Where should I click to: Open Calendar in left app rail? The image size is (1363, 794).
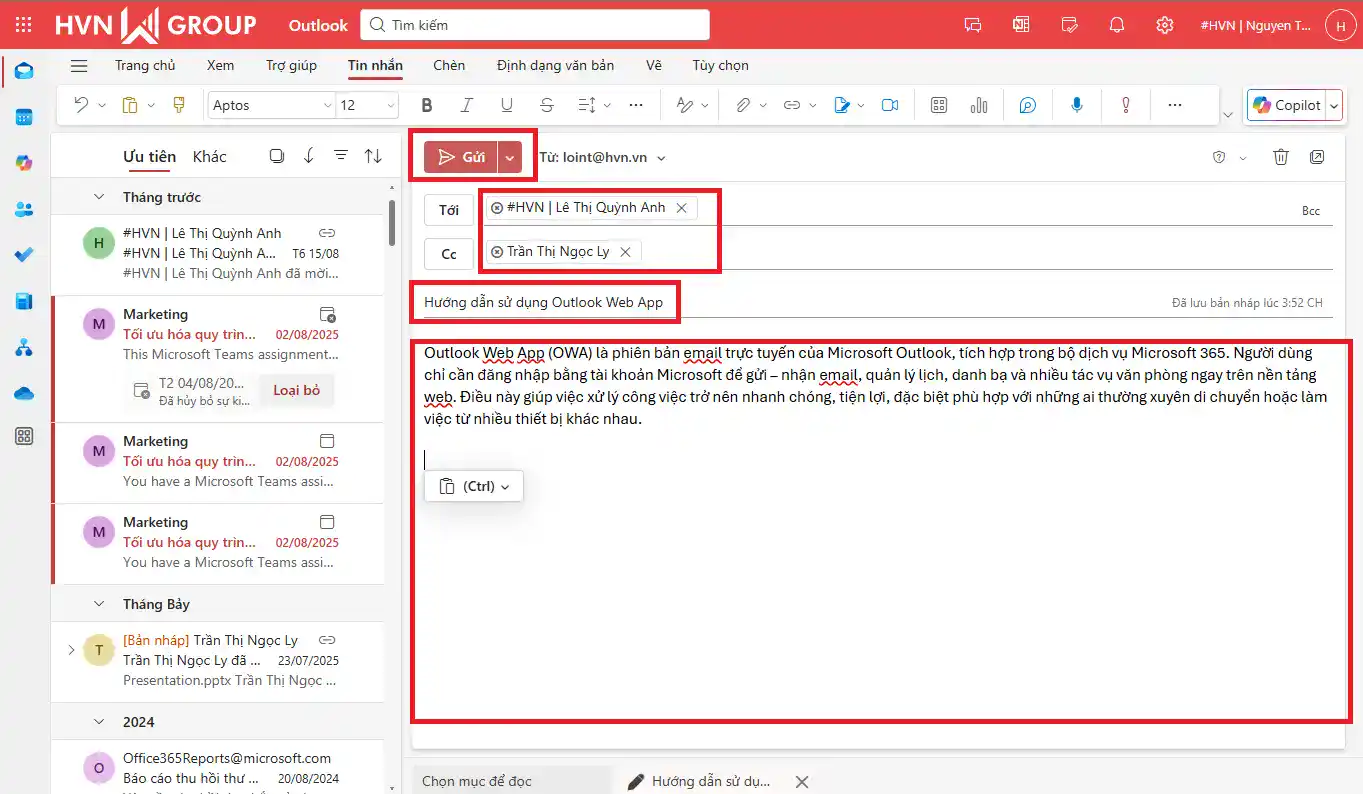click(x=24, y=117)
